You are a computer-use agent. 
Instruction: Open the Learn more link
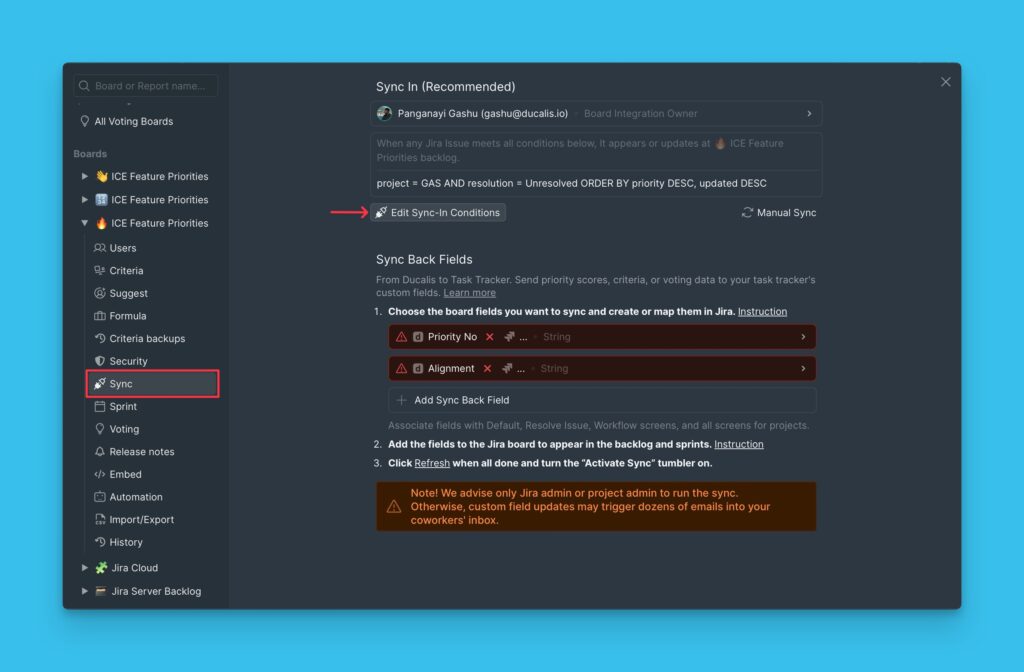(x=469, y=292)
